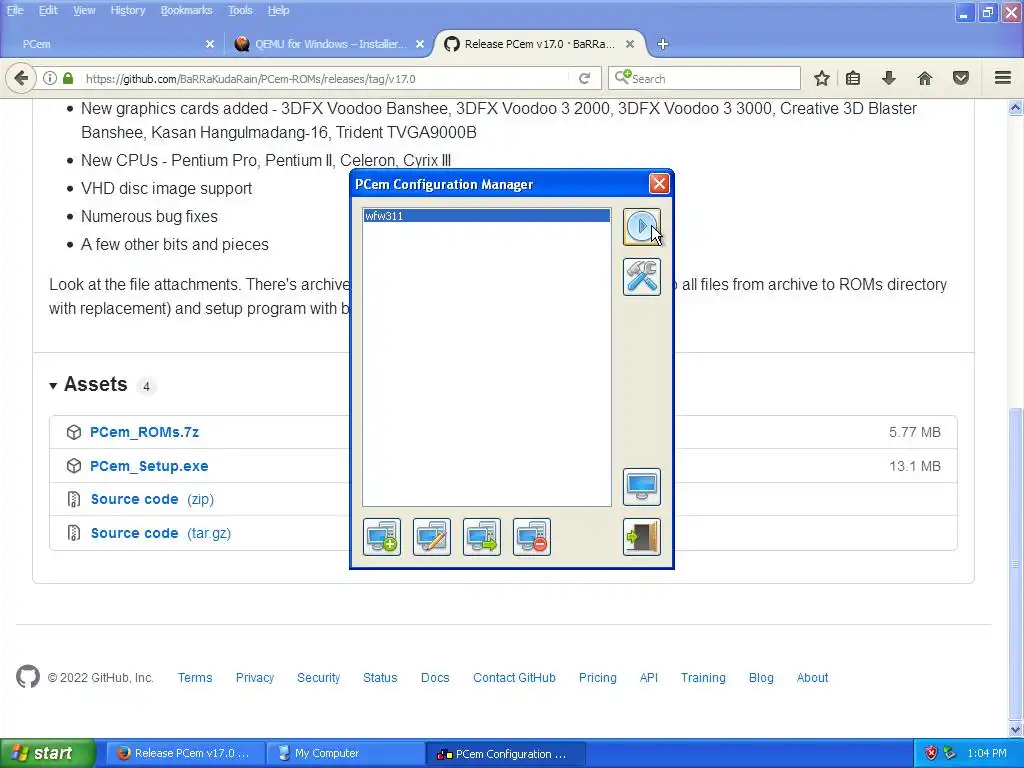Download Source code zip
Viewport: 1024px width, 768px height.
152,500
